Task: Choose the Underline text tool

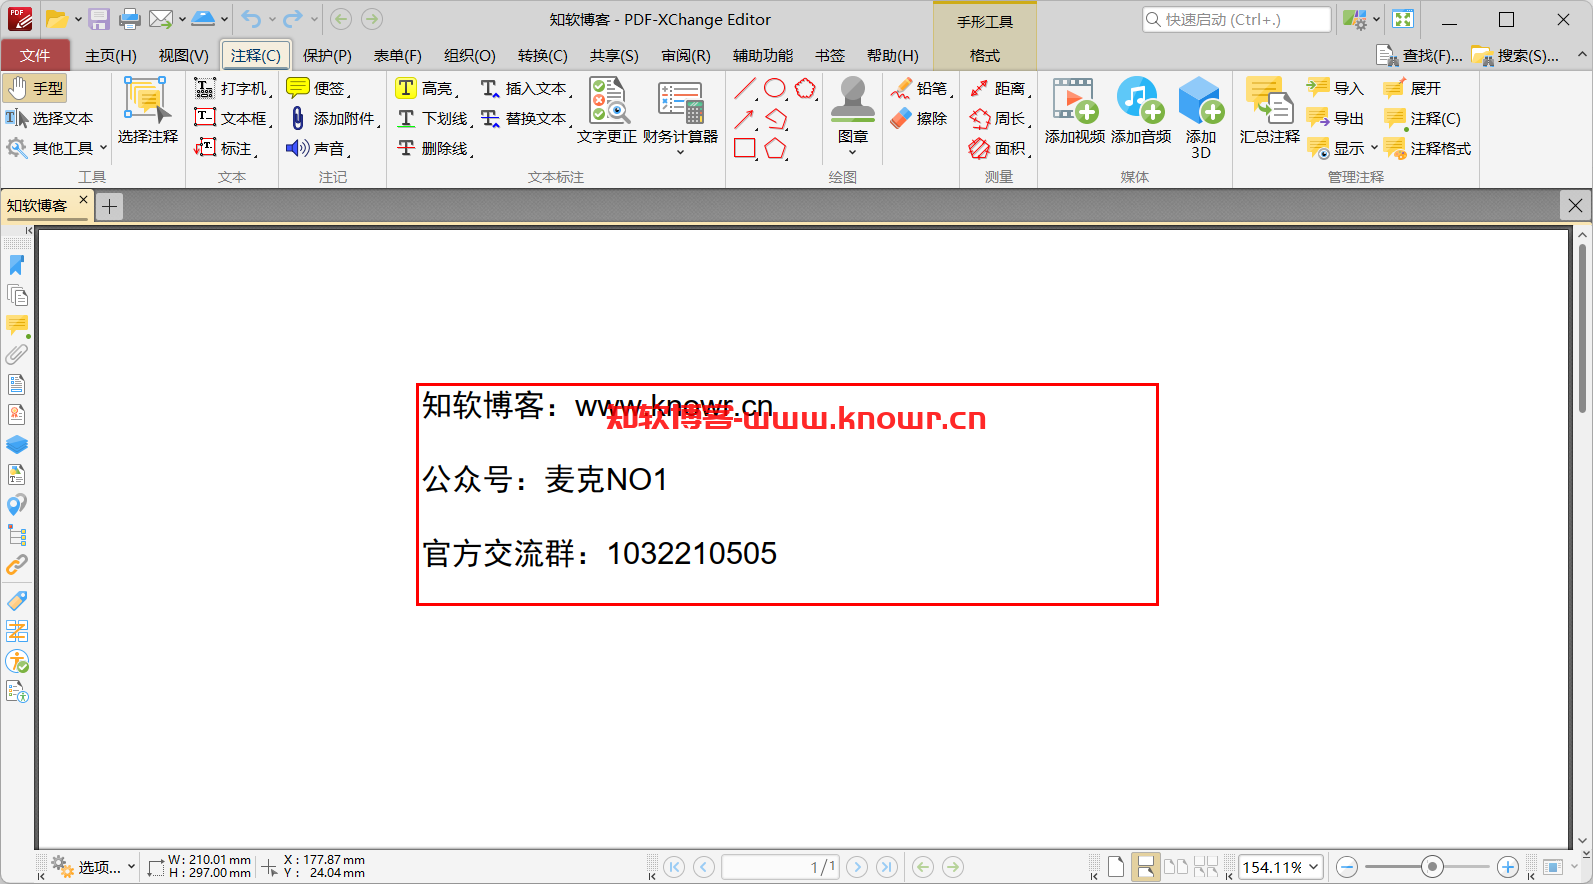Action: pyautogui.click(x=434, y=118)
